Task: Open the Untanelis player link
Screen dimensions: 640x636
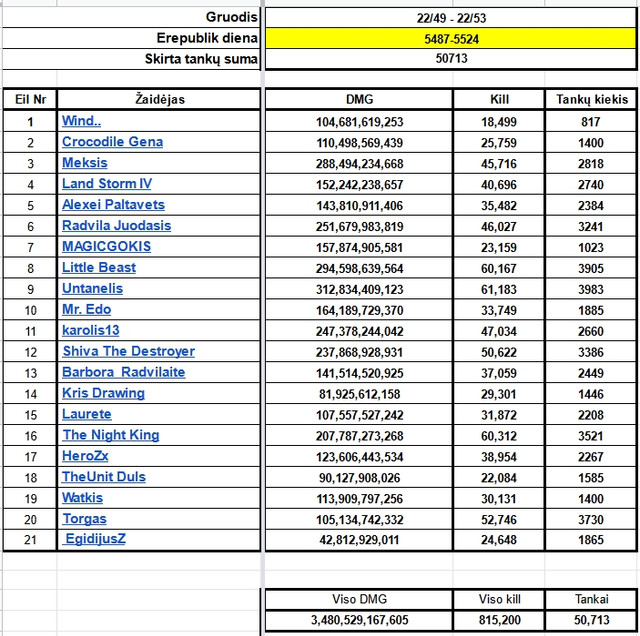Action: (x=92, y=288)
